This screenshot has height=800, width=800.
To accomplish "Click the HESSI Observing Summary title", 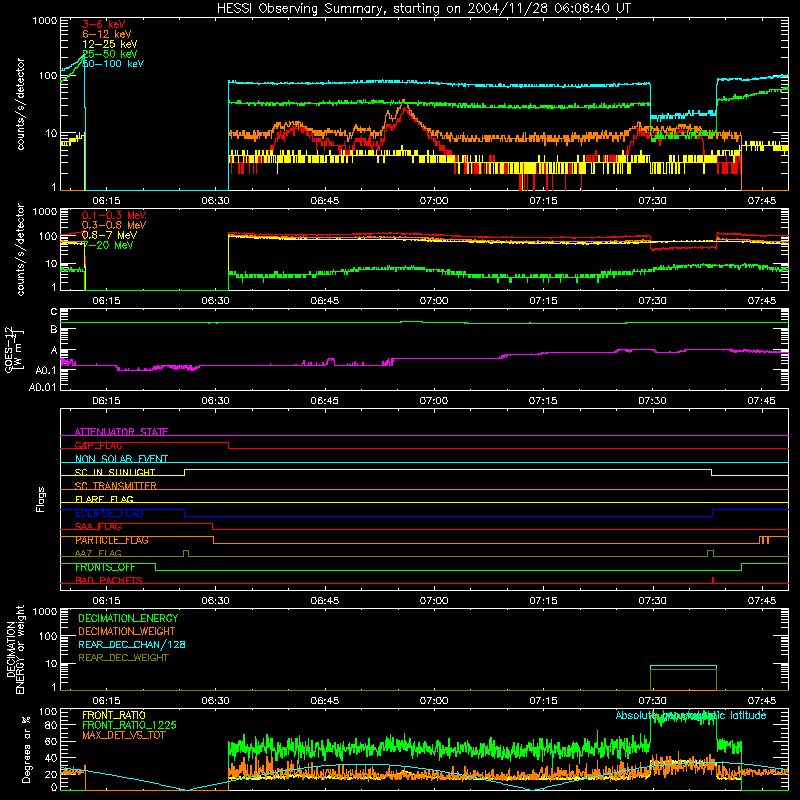I will point(424,9).
